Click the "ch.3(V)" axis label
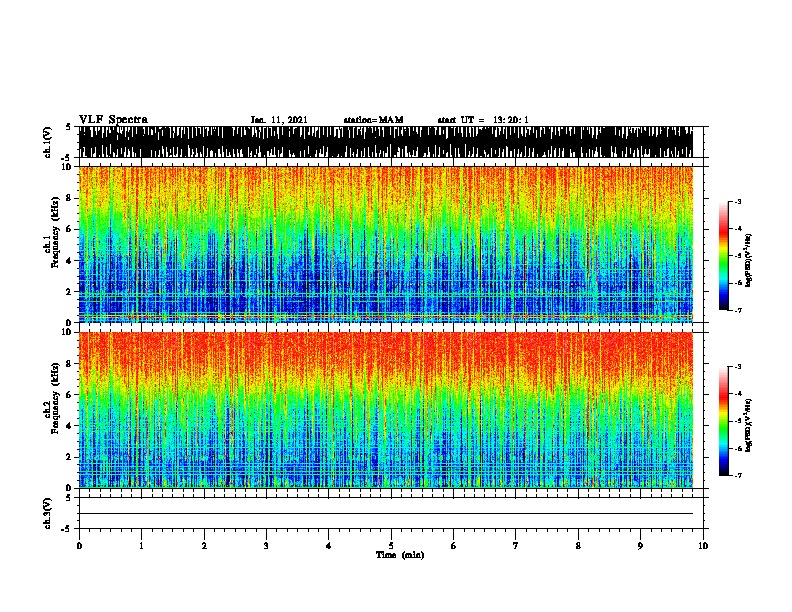Viewport: 792px width, 612px height. (47, 513)
